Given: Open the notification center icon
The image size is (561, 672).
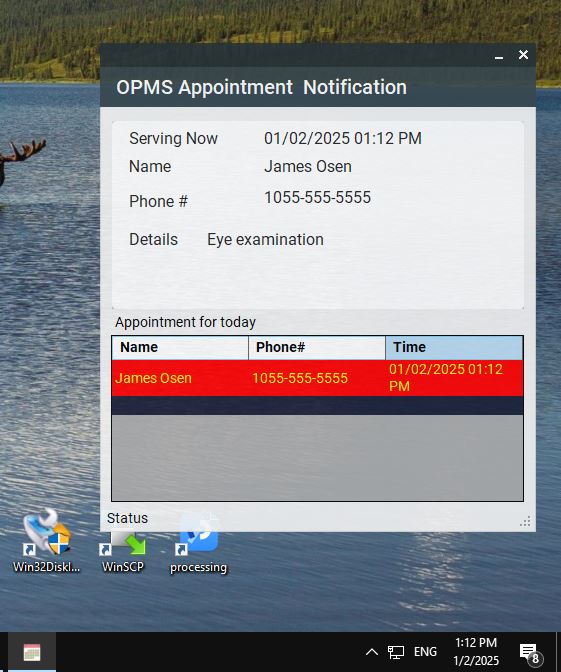Looking at the screenshot, I should click(531, 653).
